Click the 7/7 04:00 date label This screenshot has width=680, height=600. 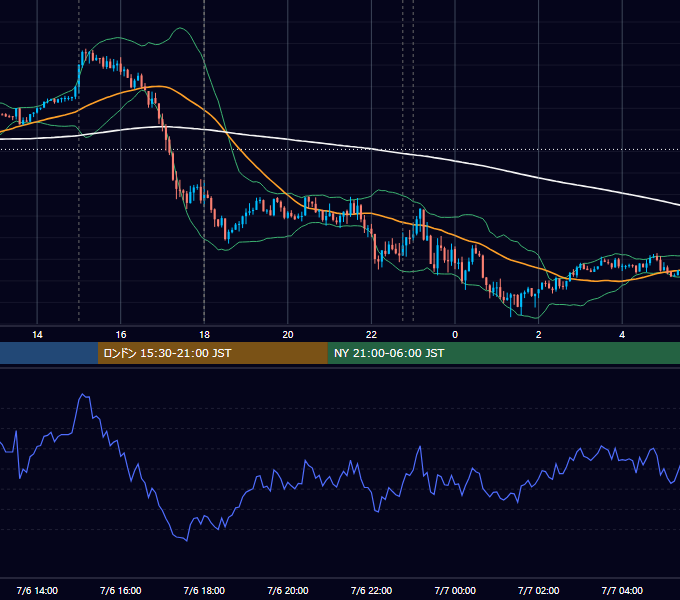622,590
